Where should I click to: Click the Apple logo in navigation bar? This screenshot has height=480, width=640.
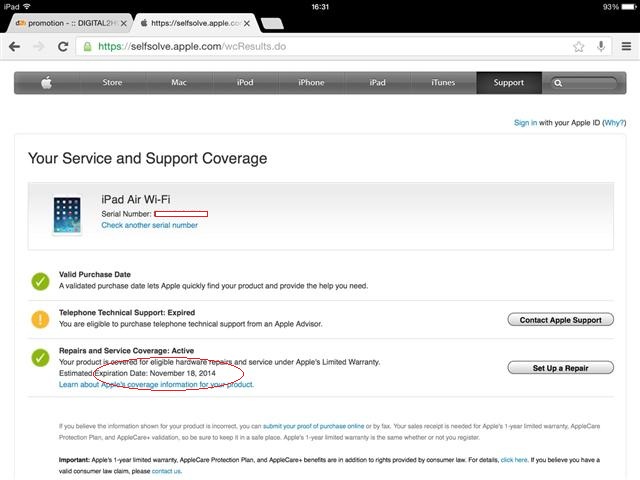[x=47, y=83]
